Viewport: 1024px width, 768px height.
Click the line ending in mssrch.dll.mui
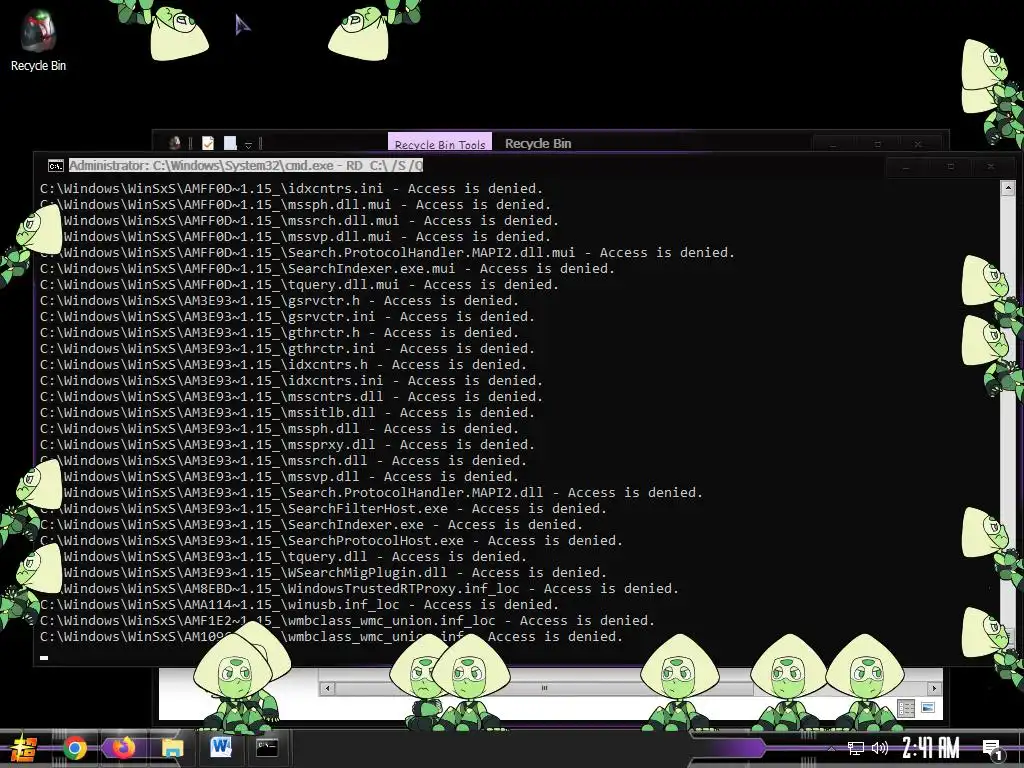coord(299,221)
